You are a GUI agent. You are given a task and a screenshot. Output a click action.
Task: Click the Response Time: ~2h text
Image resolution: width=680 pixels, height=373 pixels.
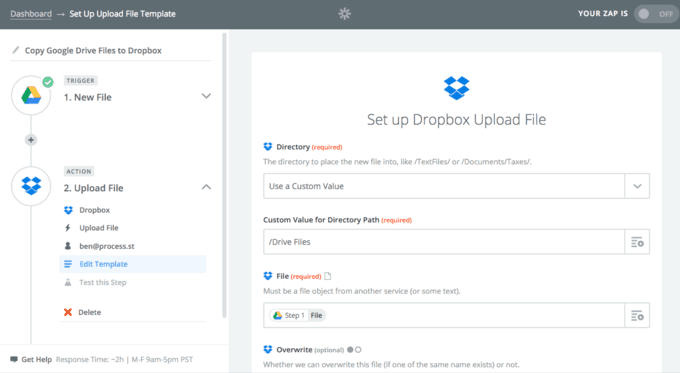click(90, 359)
